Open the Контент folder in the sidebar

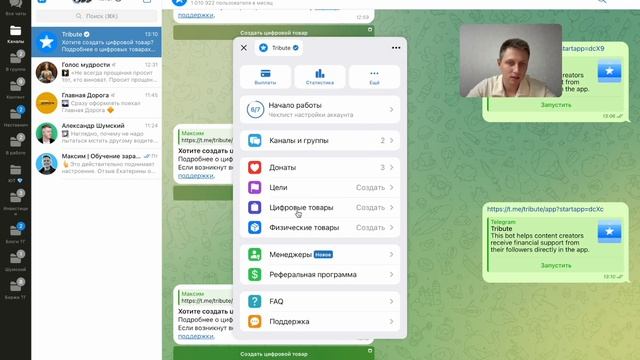pyautogui.click(x=16, y=89)
